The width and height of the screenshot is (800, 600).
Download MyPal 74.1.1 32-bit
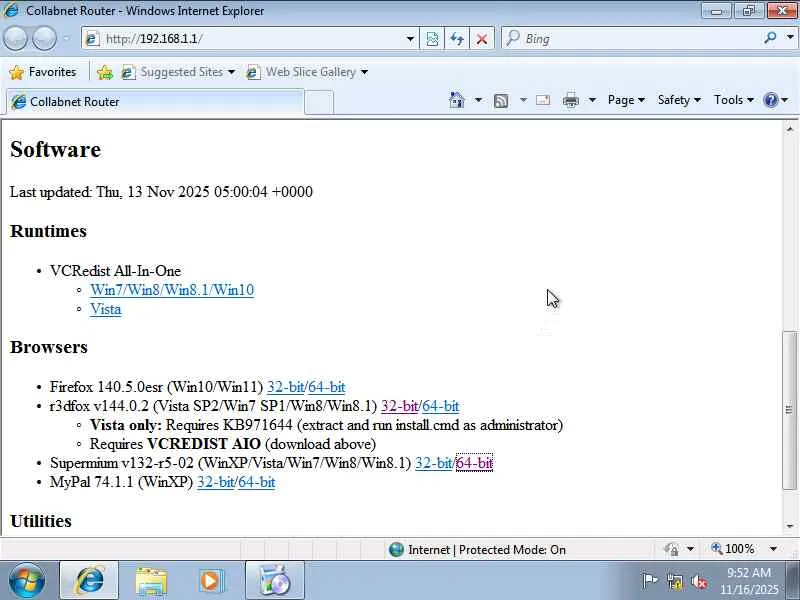(216, 482)
